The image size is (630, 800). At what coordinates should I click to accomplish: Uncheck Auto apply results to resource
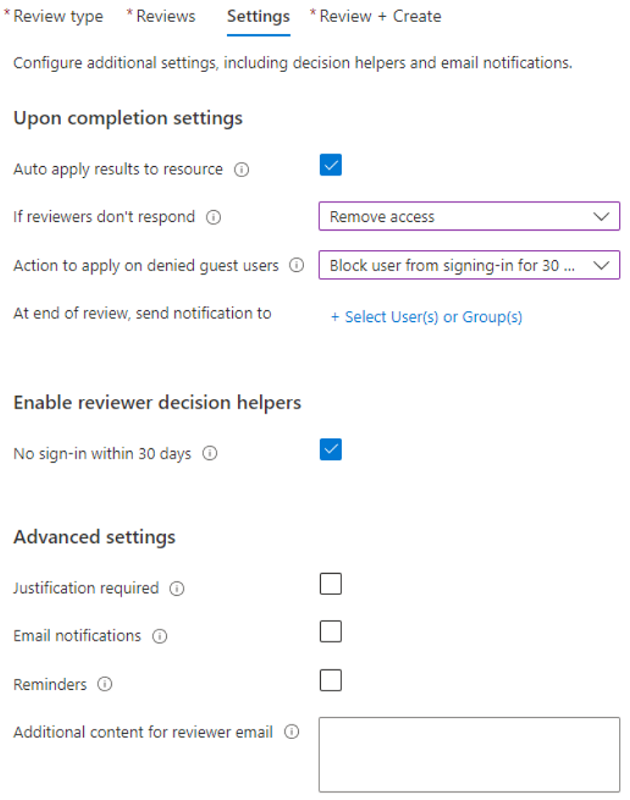[x=330, y=165]
